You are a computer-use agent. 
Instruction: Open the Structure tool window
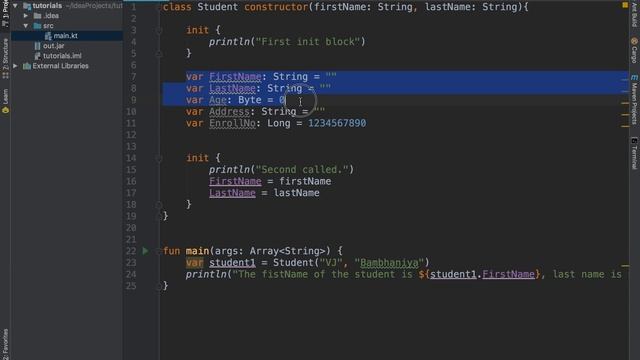coord(5,58)
